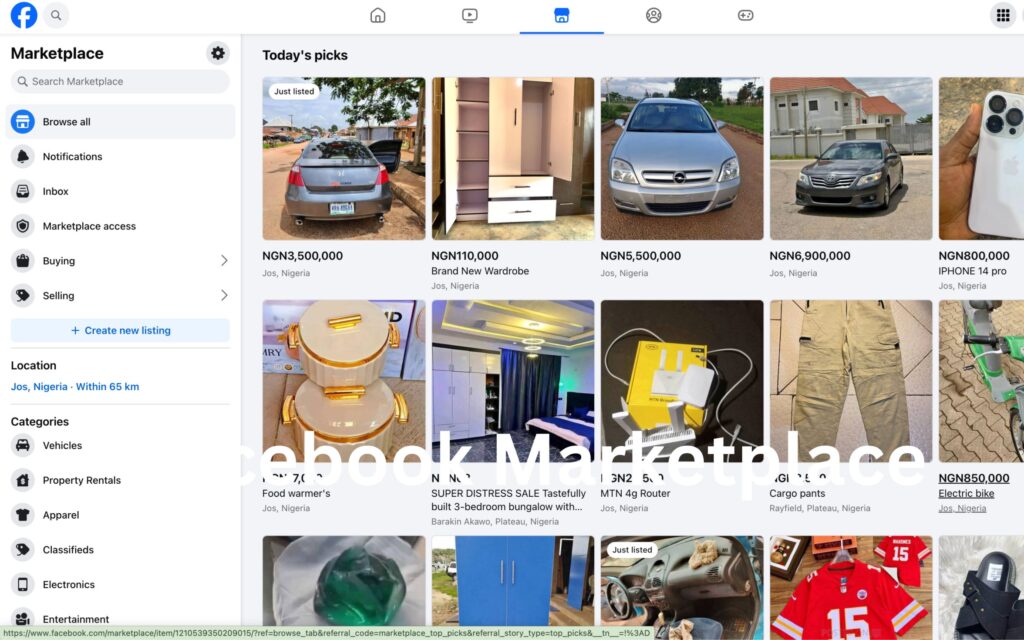Click Rayfield, Plateau, Nigeria location text
Image resolution: width=1024 pixels, height=640 pixels.
coord(820,508)
